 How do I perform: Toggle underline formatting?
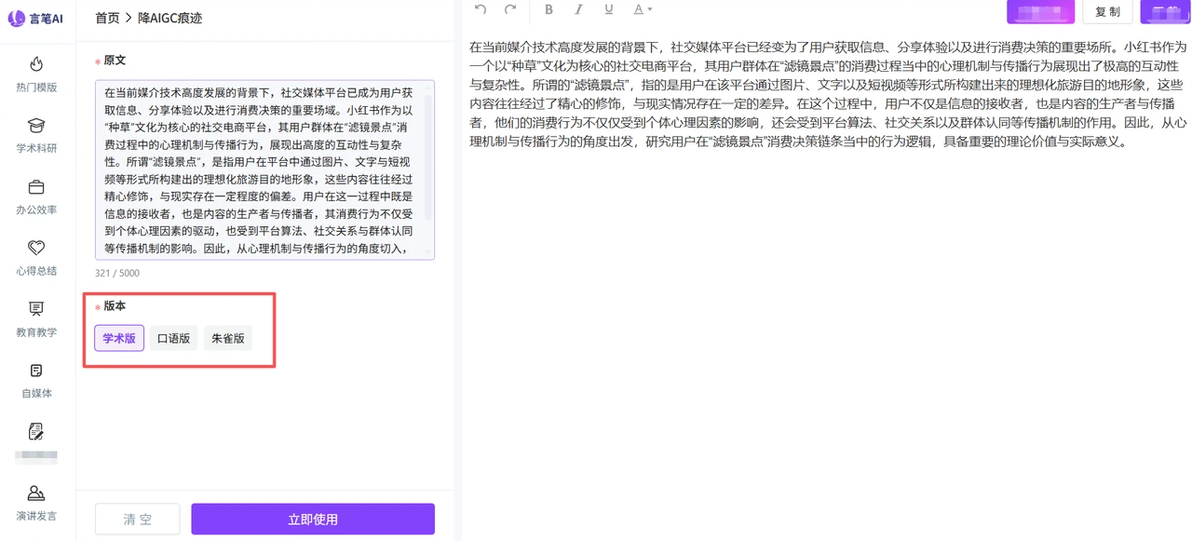click(608, 9)
